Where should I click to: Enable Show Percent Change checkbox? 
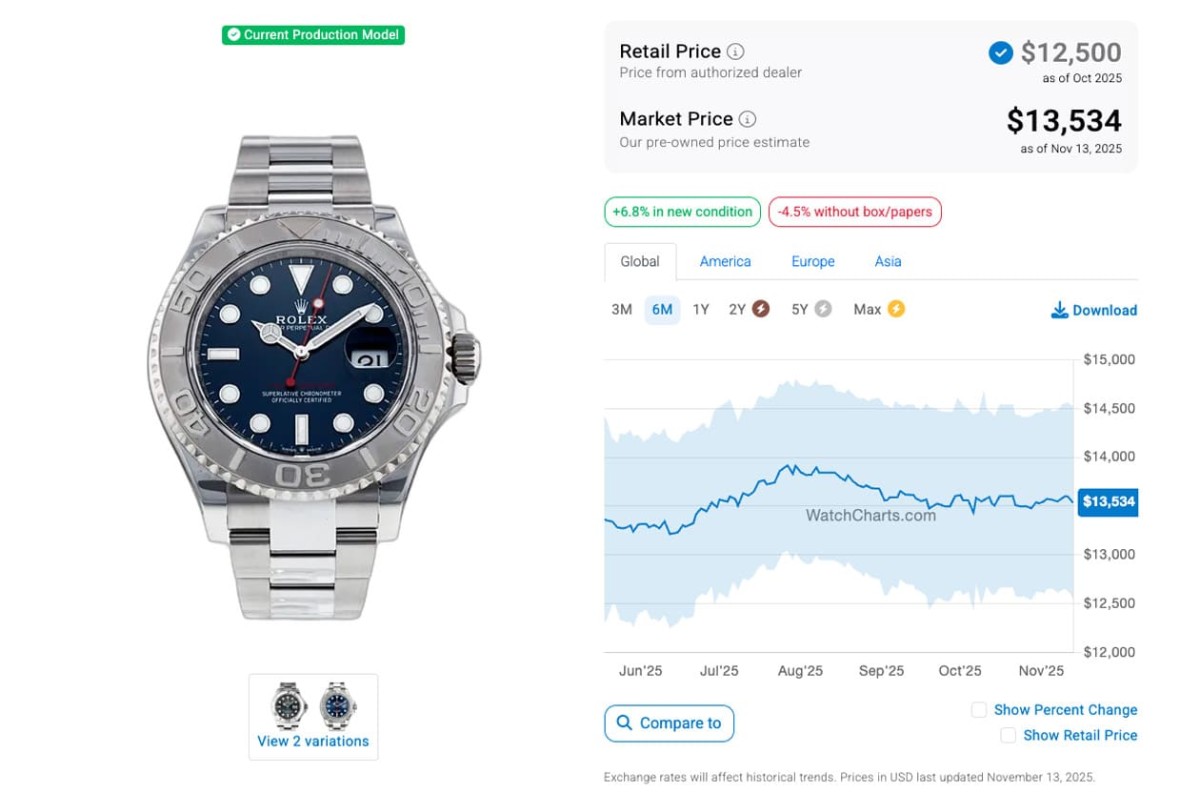(x=979, y=710)
